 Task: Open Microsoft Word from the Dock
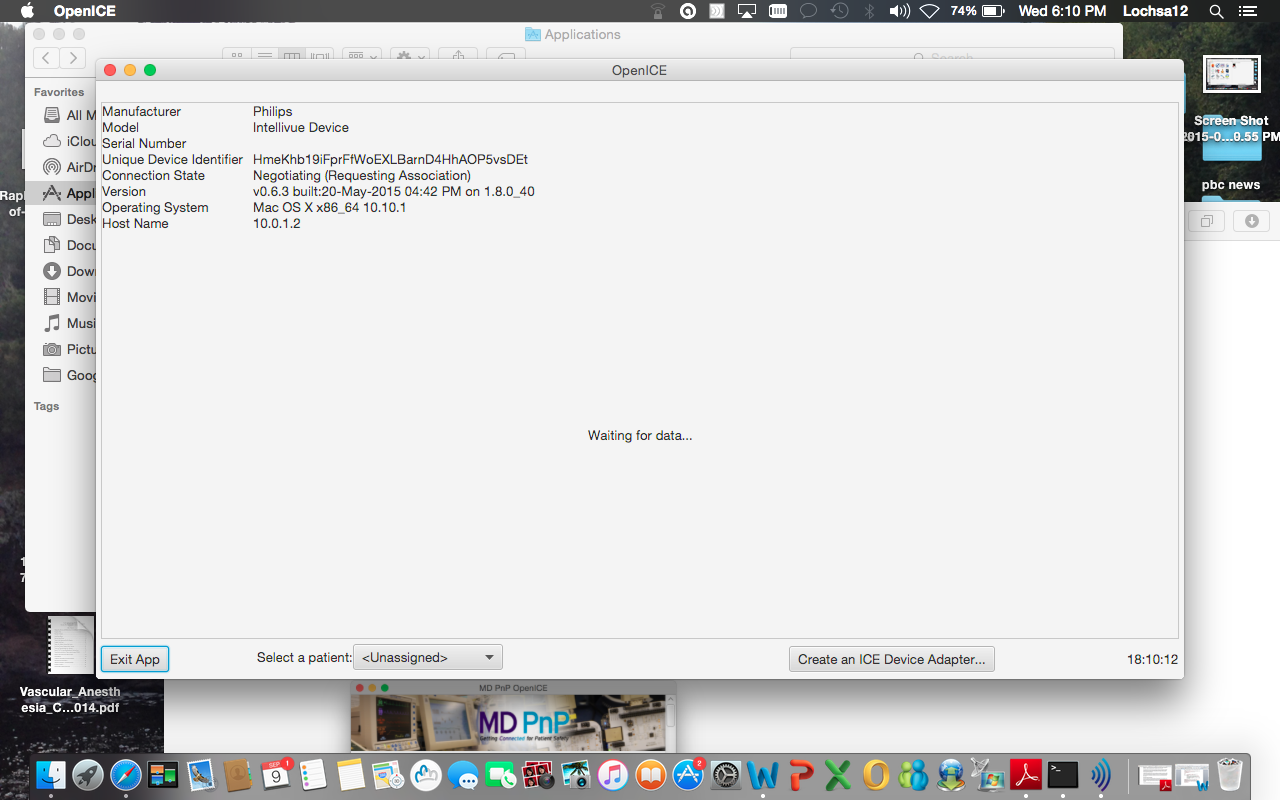click(763, 774)
